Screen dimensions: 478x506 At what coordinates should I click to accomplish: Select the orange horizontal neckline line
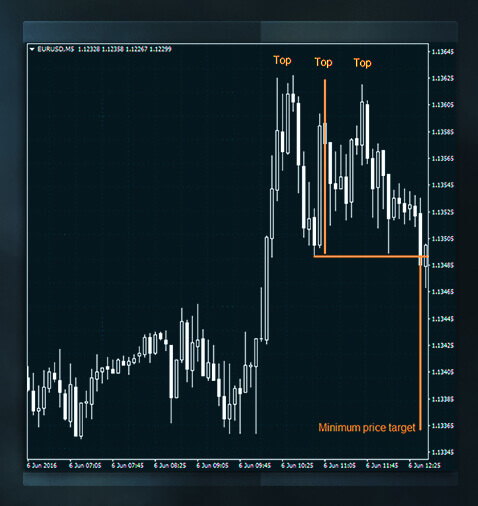(371, 256)
